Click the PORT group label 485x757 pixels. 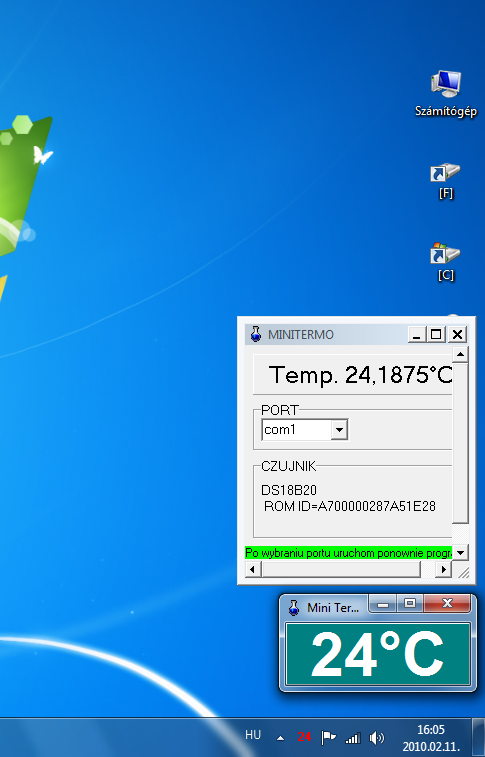[x=280, y=410]
